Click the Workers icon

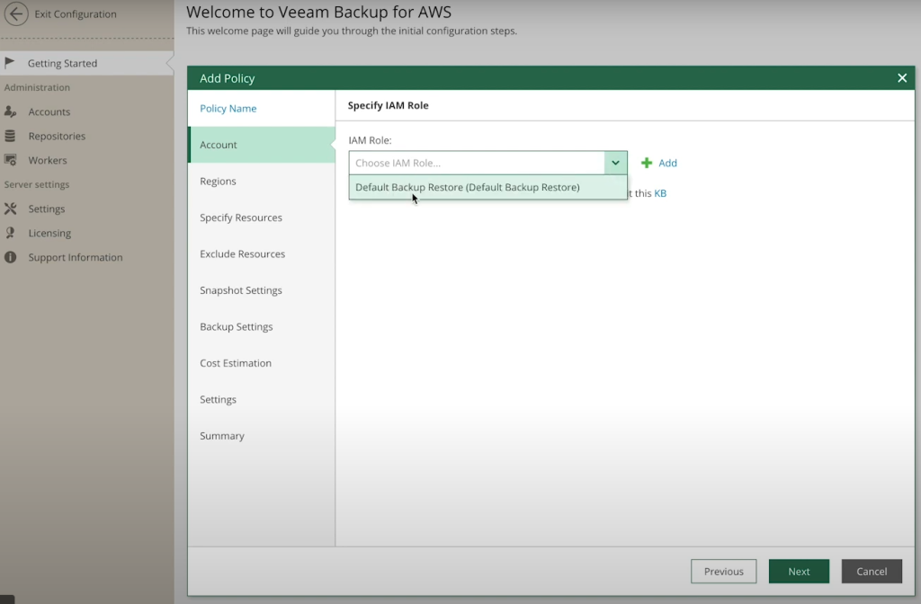12,160
